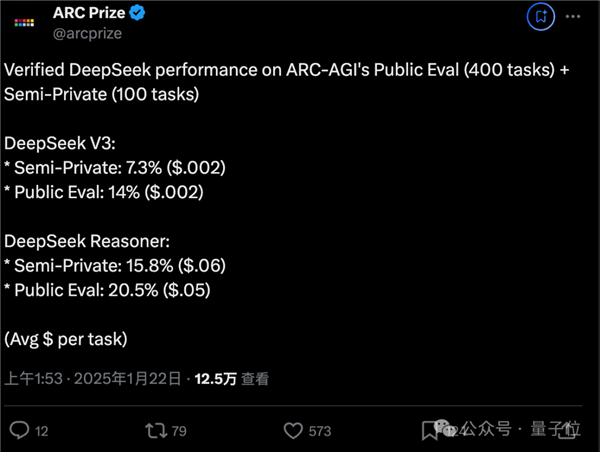
Task: Click the reply speech bubble icon
Action: point(18,430)
